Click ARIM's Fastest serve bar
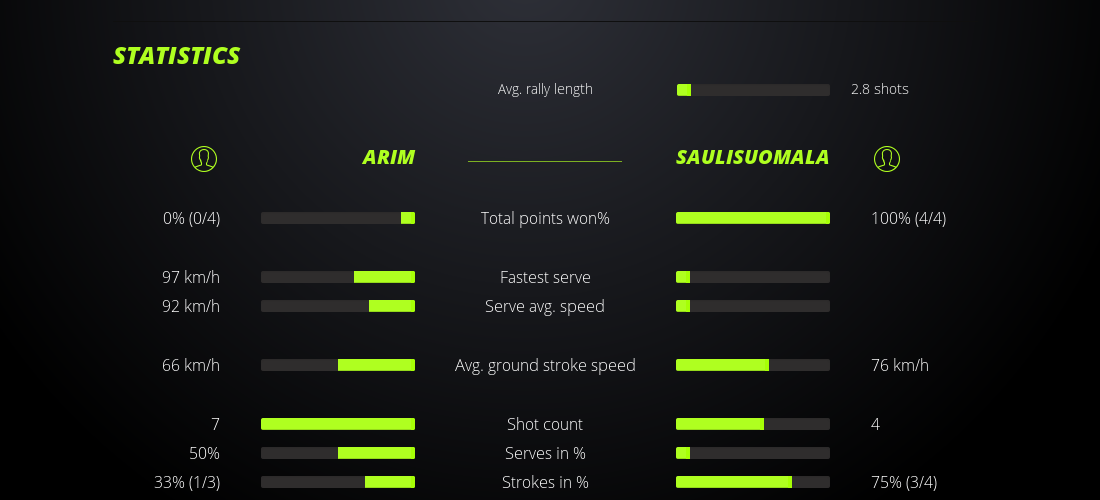 [x=338, y=277]
